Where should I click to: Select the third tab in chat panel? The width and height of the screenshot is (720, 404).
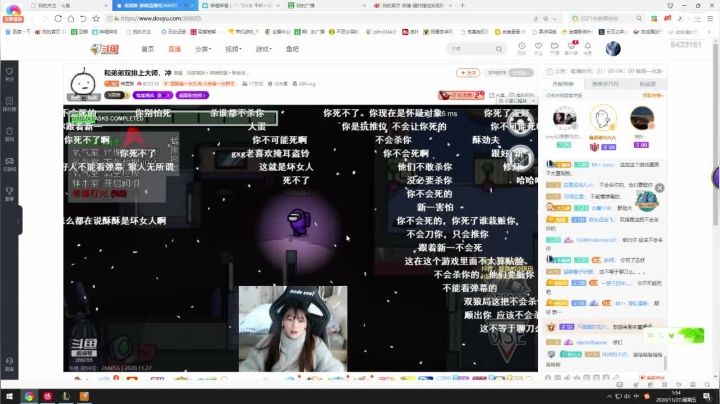pyautogui.click(x=647, y=84)
